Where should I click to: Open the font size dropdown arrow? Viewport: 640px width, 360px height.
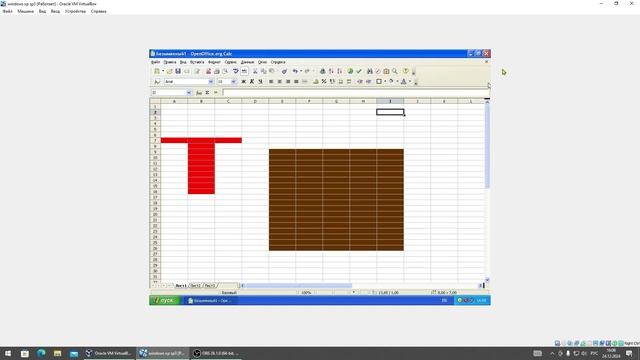pos(233,82)
